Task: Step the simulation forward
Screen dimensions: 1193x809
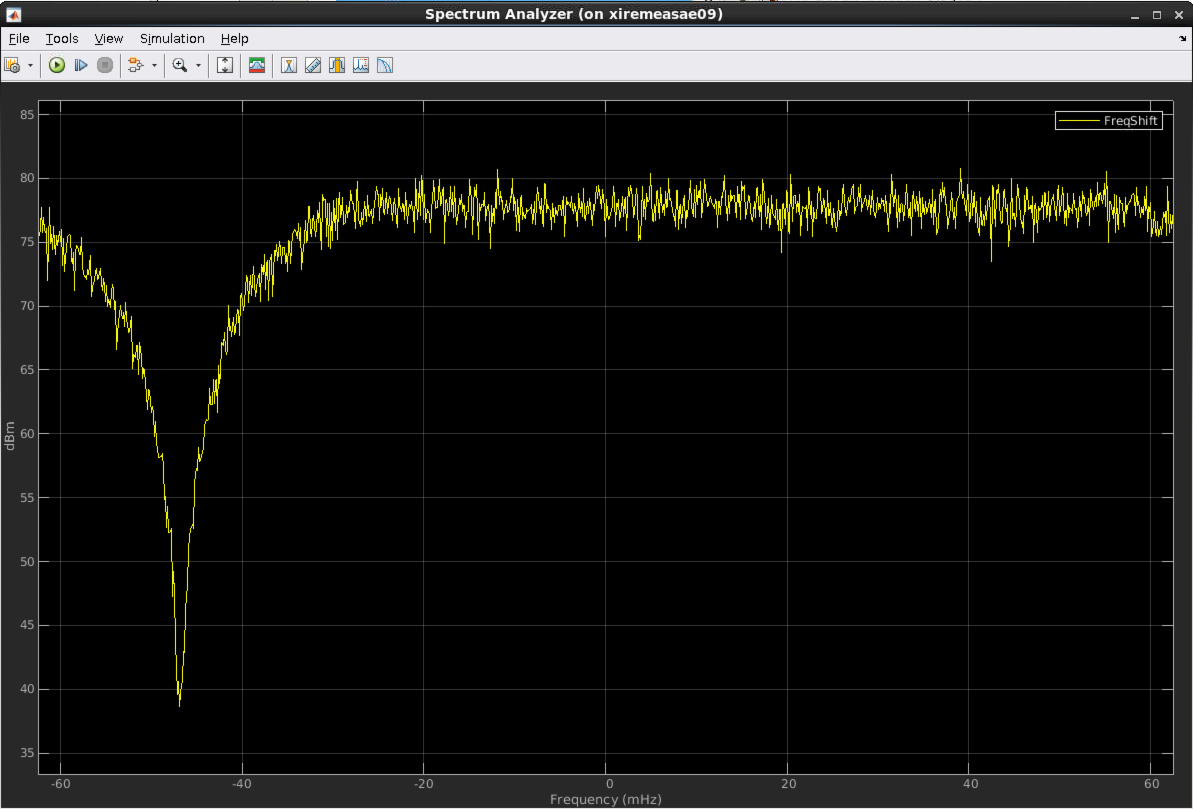Action: pyautogui.click(x=81, y=65)
